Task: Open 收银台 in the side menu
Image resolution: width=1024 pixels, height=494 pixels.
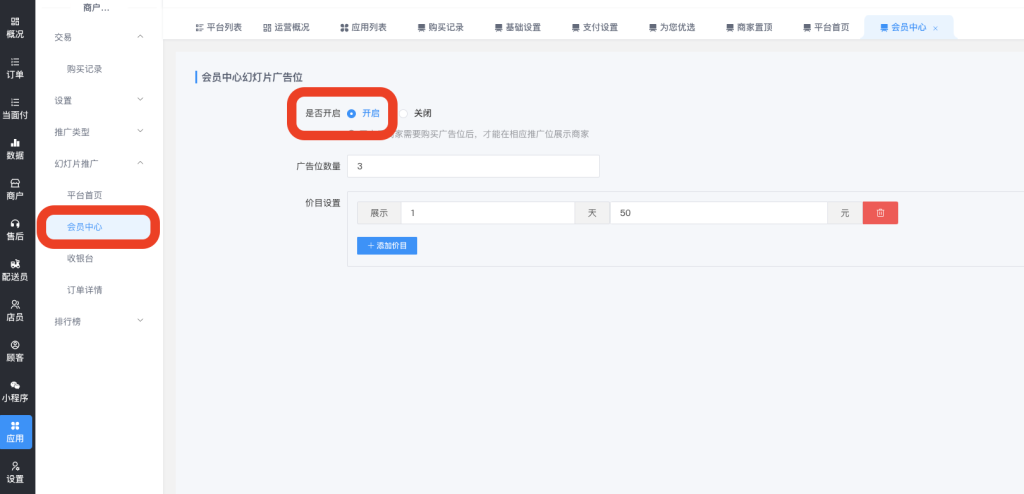Action: [x=80, y=258]
